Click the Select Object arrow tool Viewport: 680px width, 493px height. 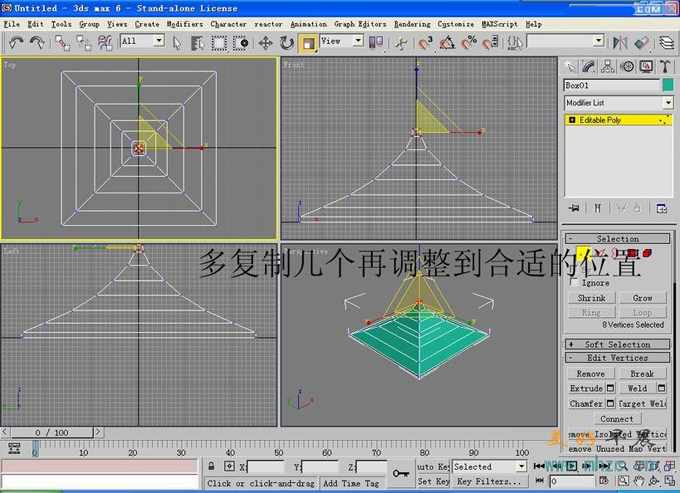coord(177,42)
